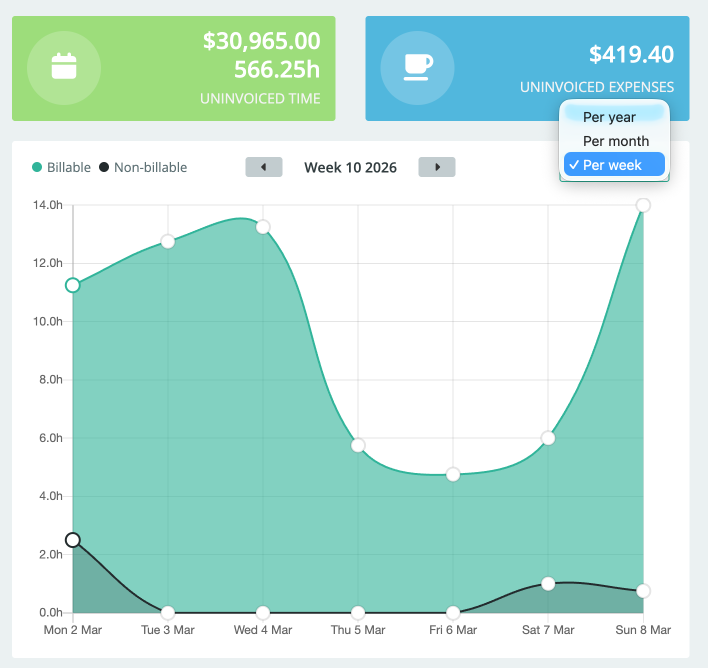The image size is (708, 668).
Task: Click the Wed 4 Mar axis label
Action: click(x=263, y=630)
